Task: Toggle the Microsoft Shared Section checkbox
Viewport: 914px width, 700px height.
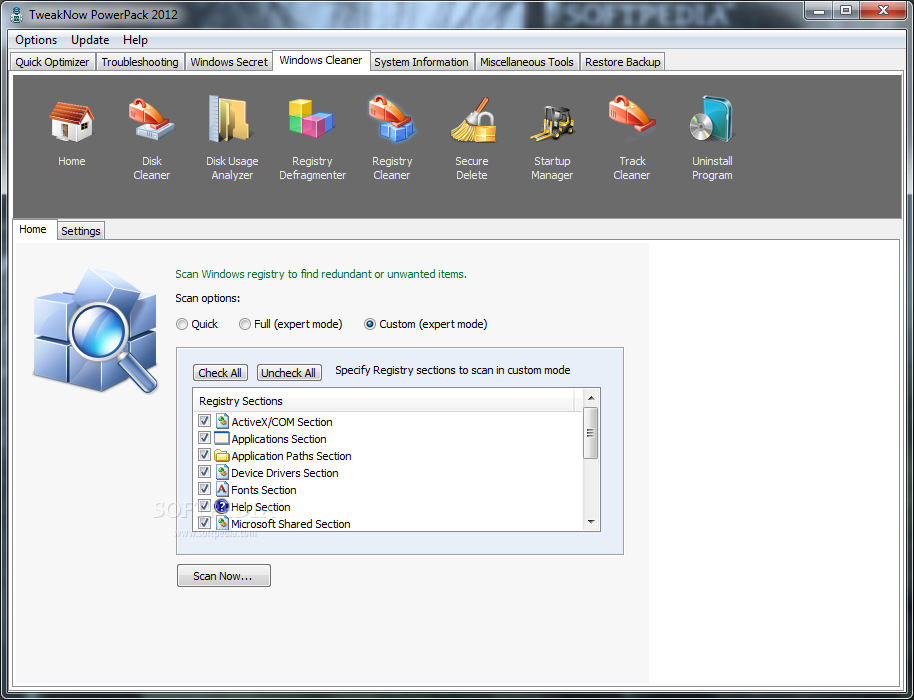Action: coord(204,522)
